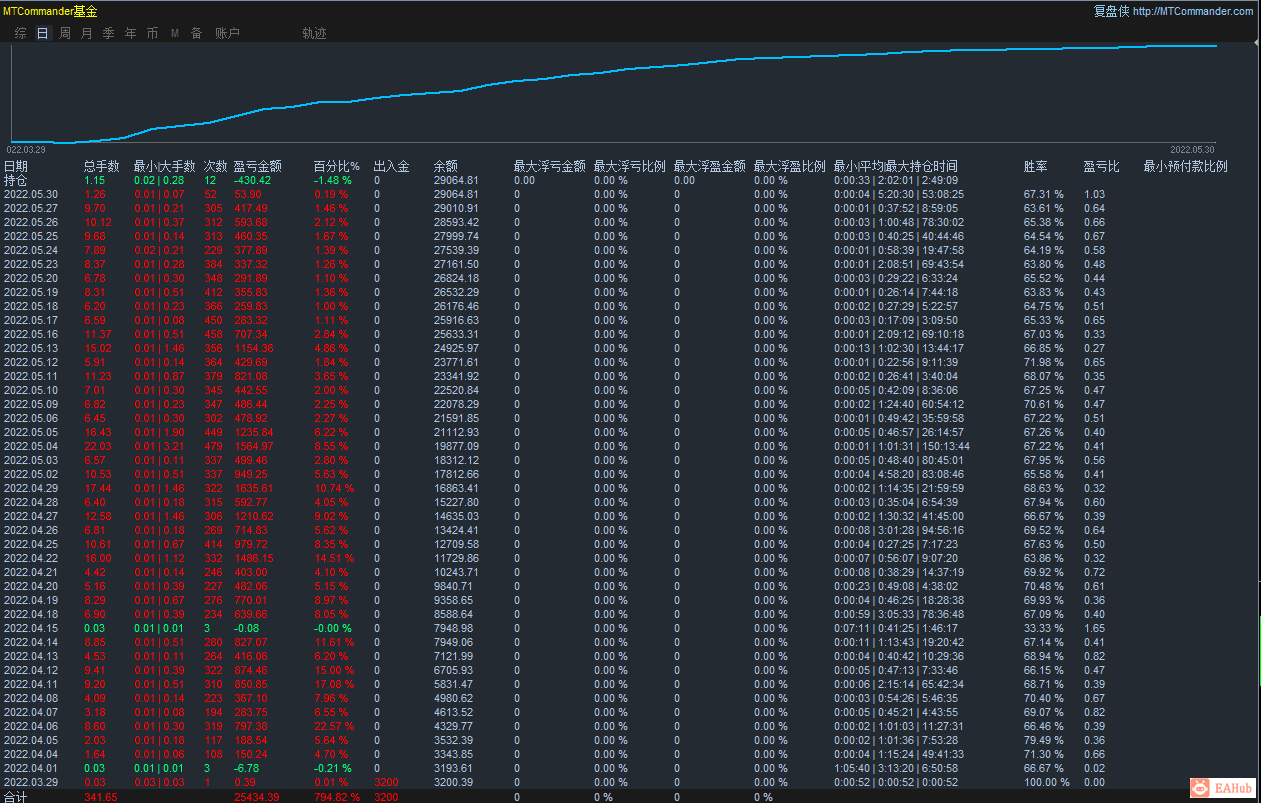Click the win rate value 100.00 %
The height and width of the screenshot is (803, 1261).
point(1046,782)
